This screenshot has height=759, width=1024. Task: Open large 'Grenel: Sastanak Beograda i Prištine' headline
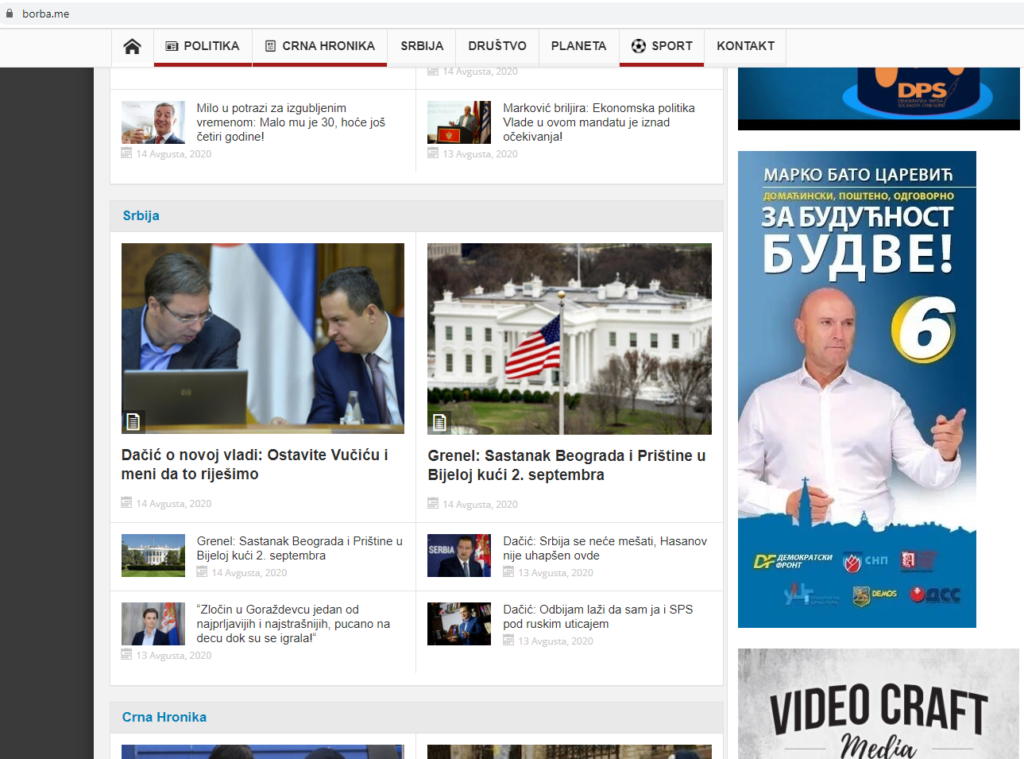tap(567, 465)
